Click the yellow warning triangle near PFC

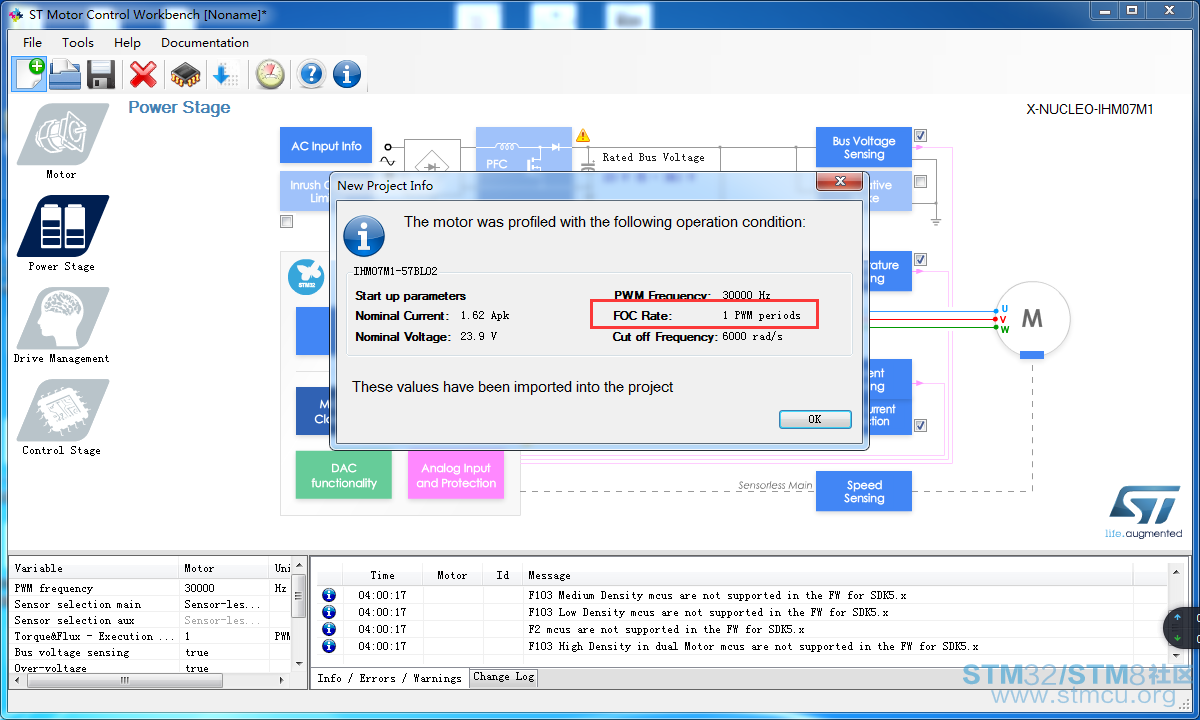tap(583, 135)
